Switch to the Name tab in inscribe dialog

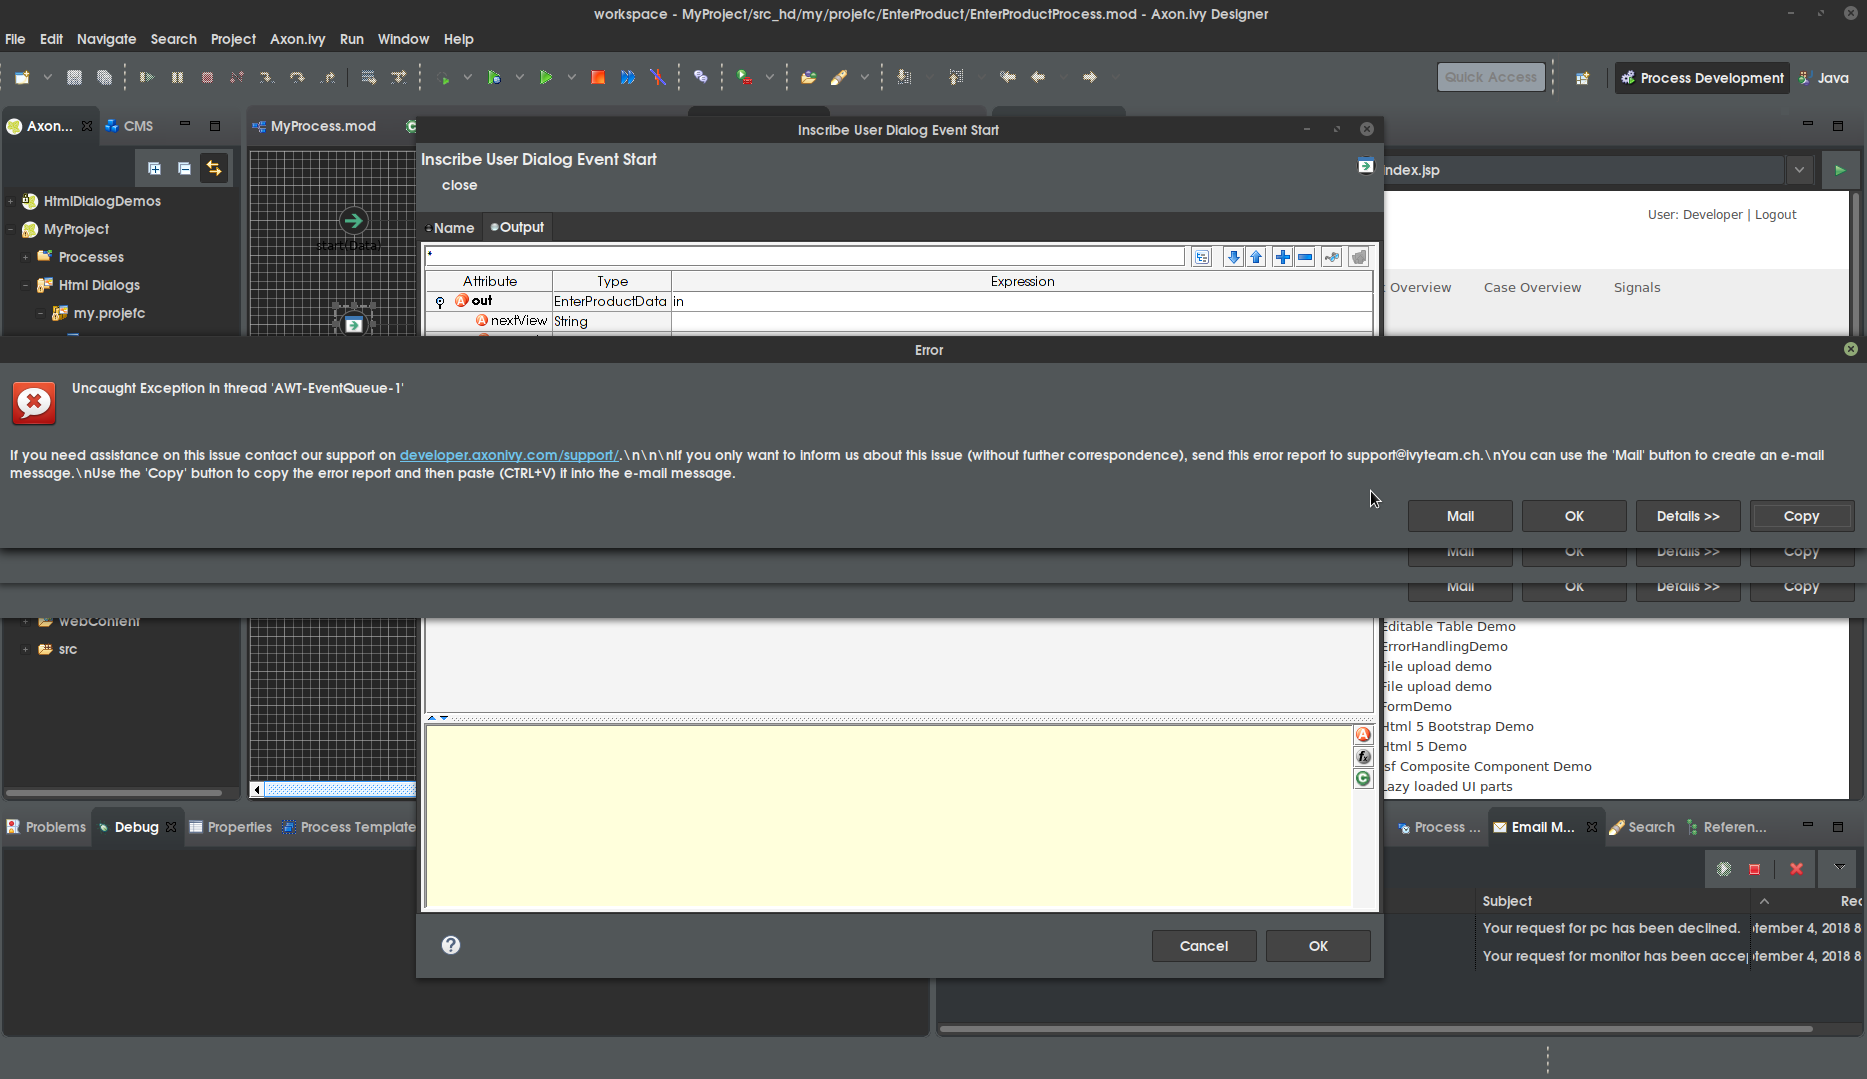click(449, 228)
